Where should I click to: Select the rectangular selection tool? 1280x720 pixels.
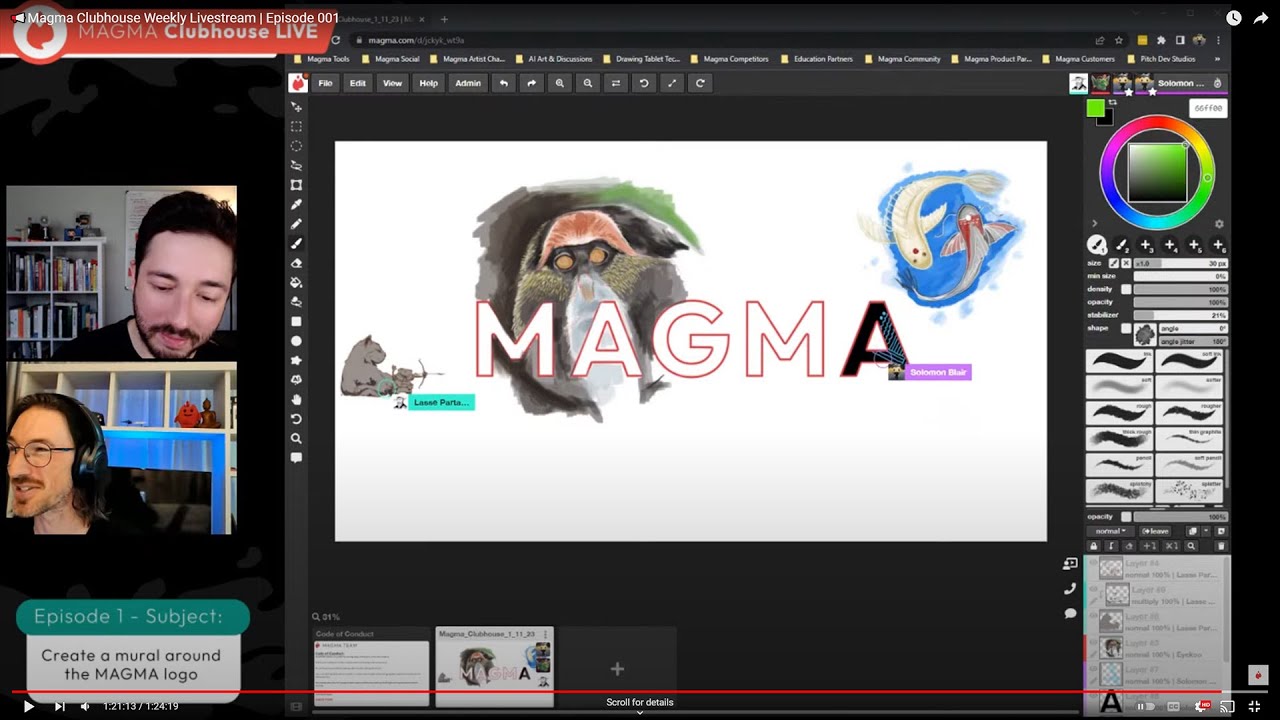pyautogui.click(x=296, y=126)
